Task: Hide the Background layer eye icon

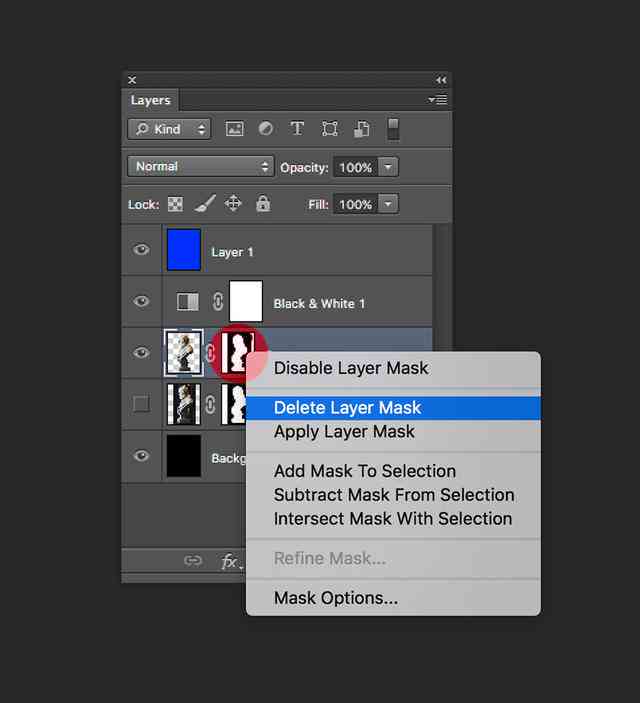Action: (141, 456)
